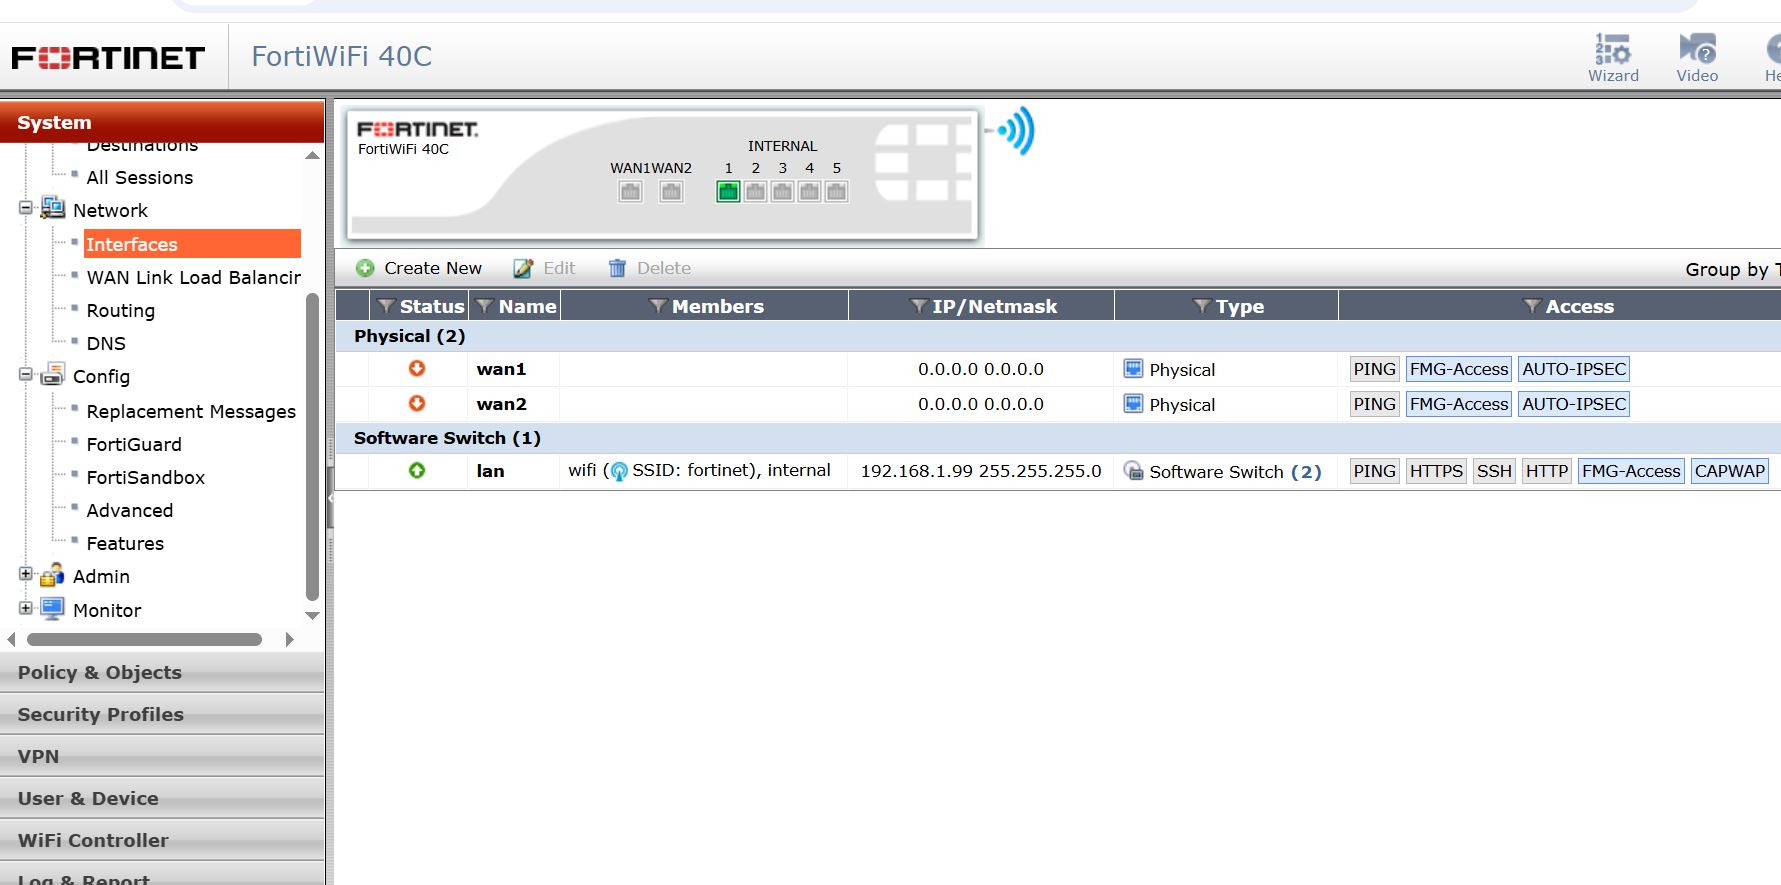Viewport: 1781px width, 885px height.
Task: Click the WAN2 port icon on faceplate
Action: [x=671, y=191]
